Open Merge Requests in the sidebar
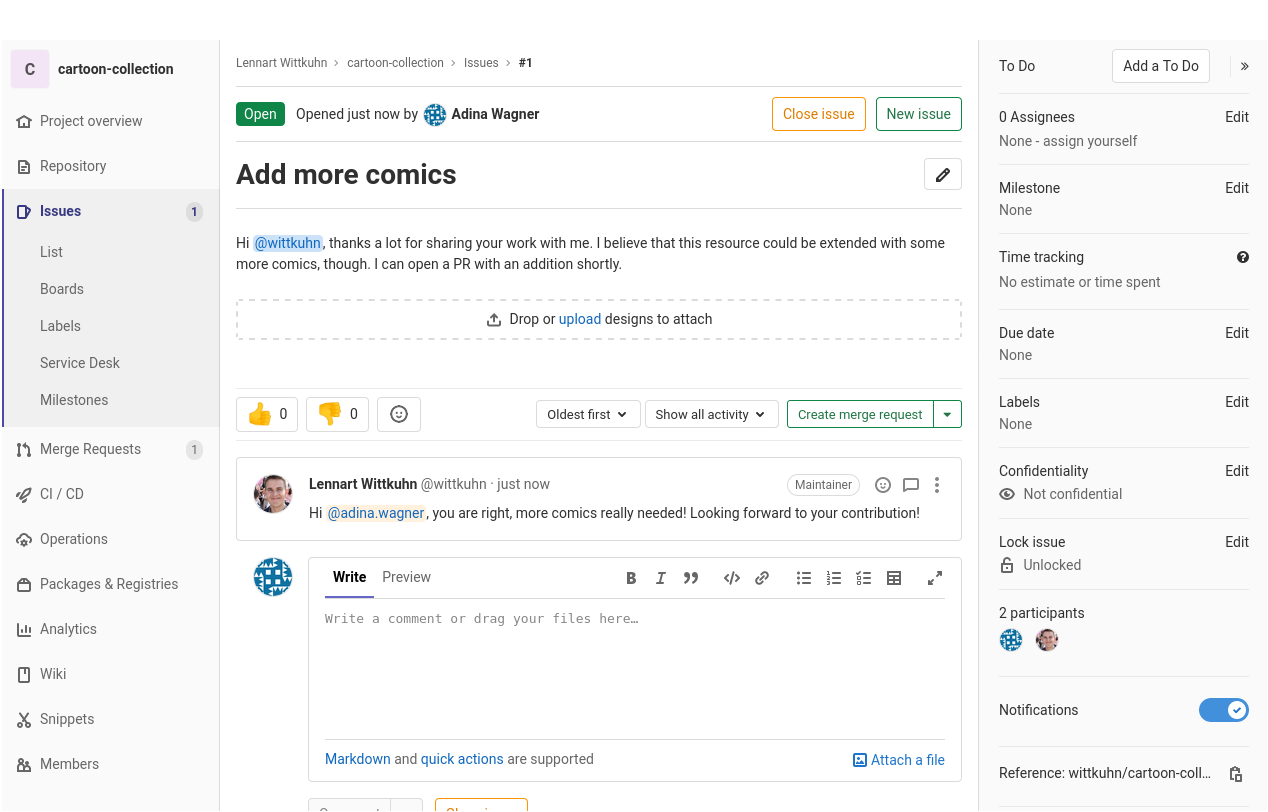This screenshot has width=1268, height=812. point(90,449)
